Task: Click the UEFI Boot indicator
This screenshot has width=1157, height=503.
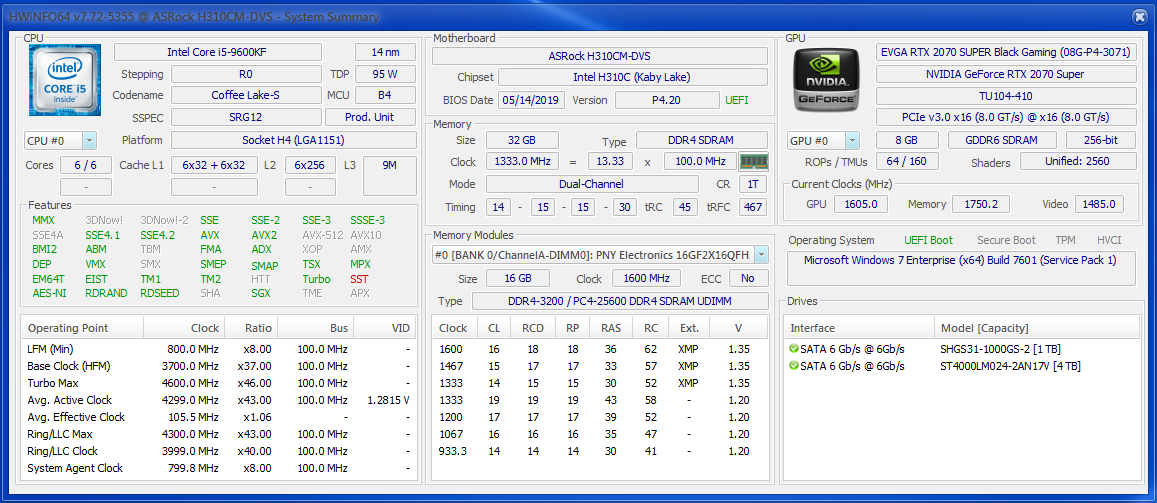Action: point(928,240)
